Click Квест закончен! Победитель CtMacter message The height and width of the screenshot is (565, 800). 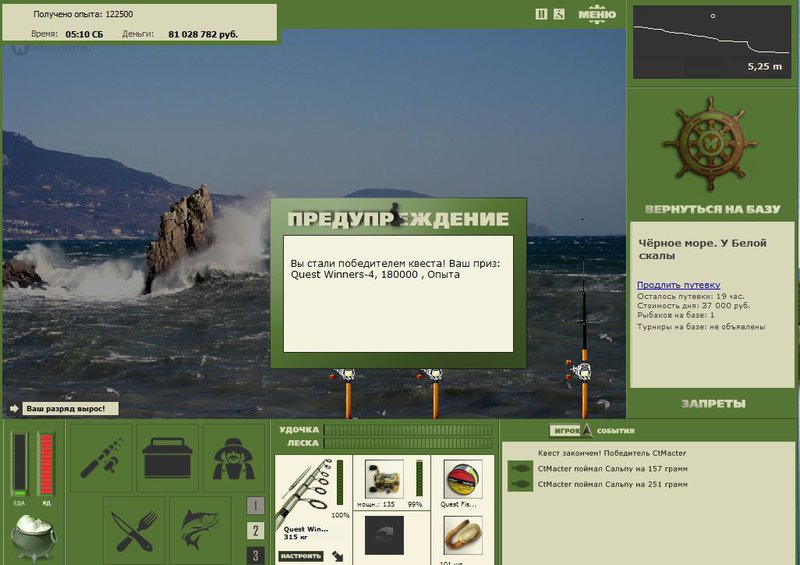(x=612, y=453)
